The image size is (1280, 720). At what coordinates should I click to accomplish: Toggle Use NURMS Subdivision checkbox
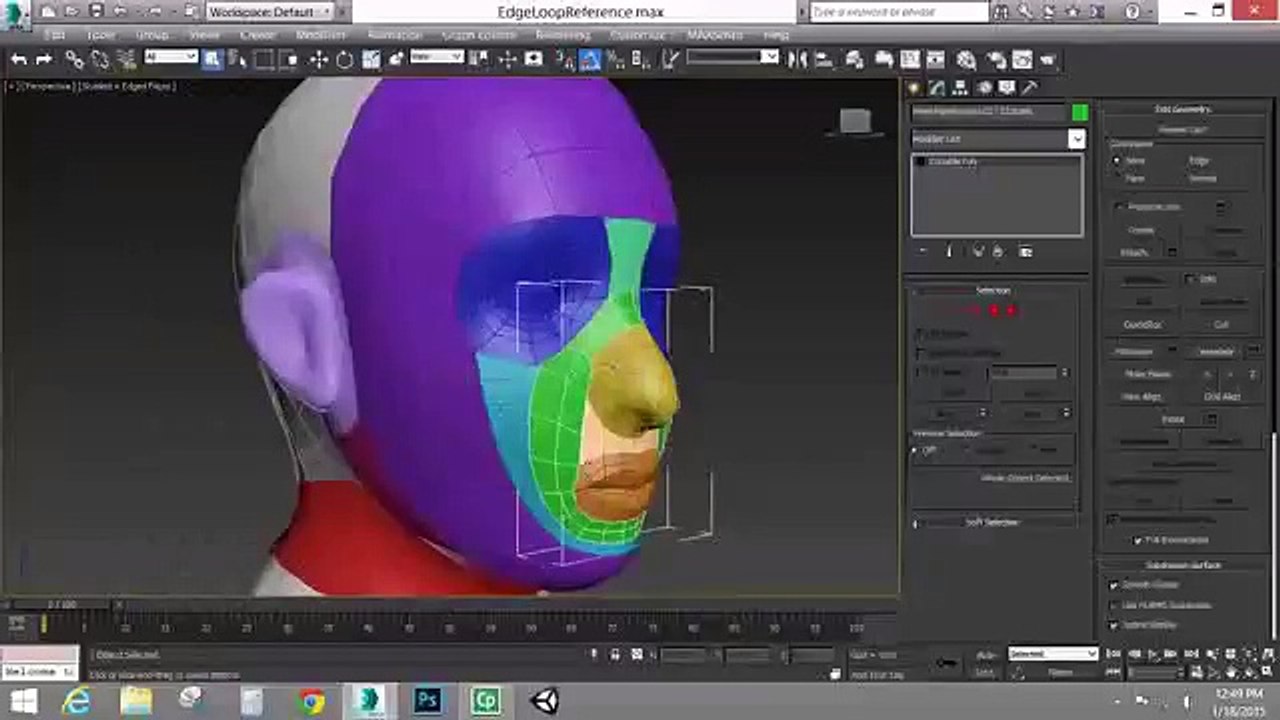(1114, 605)
